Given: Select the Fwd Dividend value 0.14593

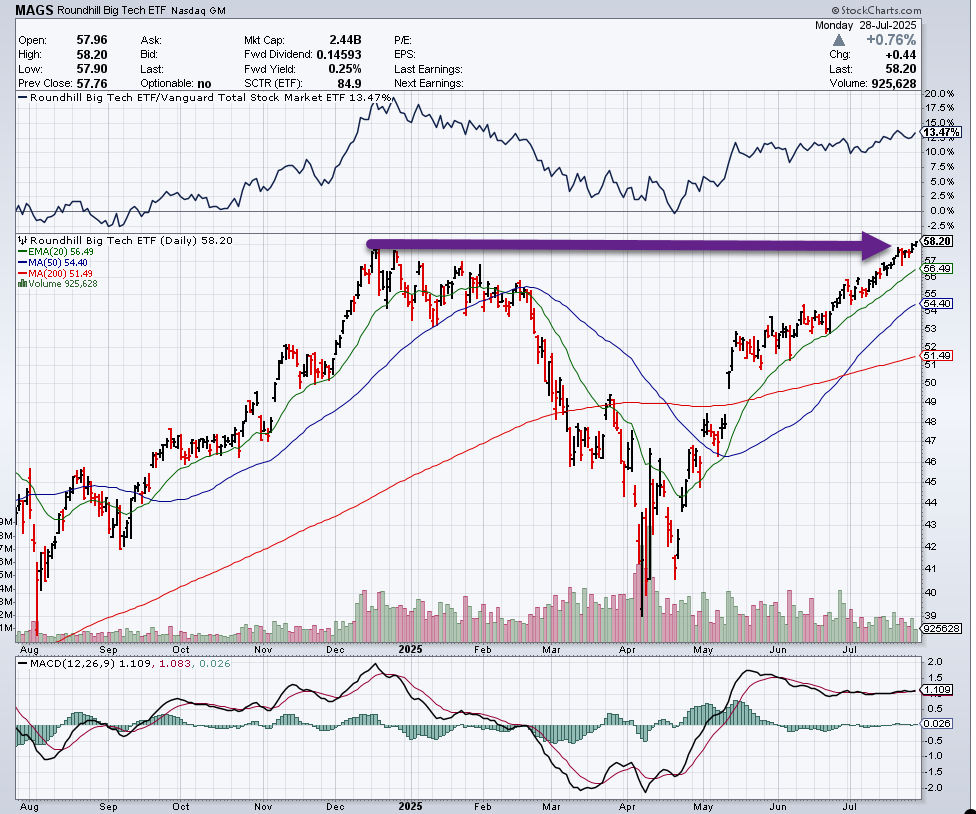Looking at the screenshot, I should [x=339, y=54].
